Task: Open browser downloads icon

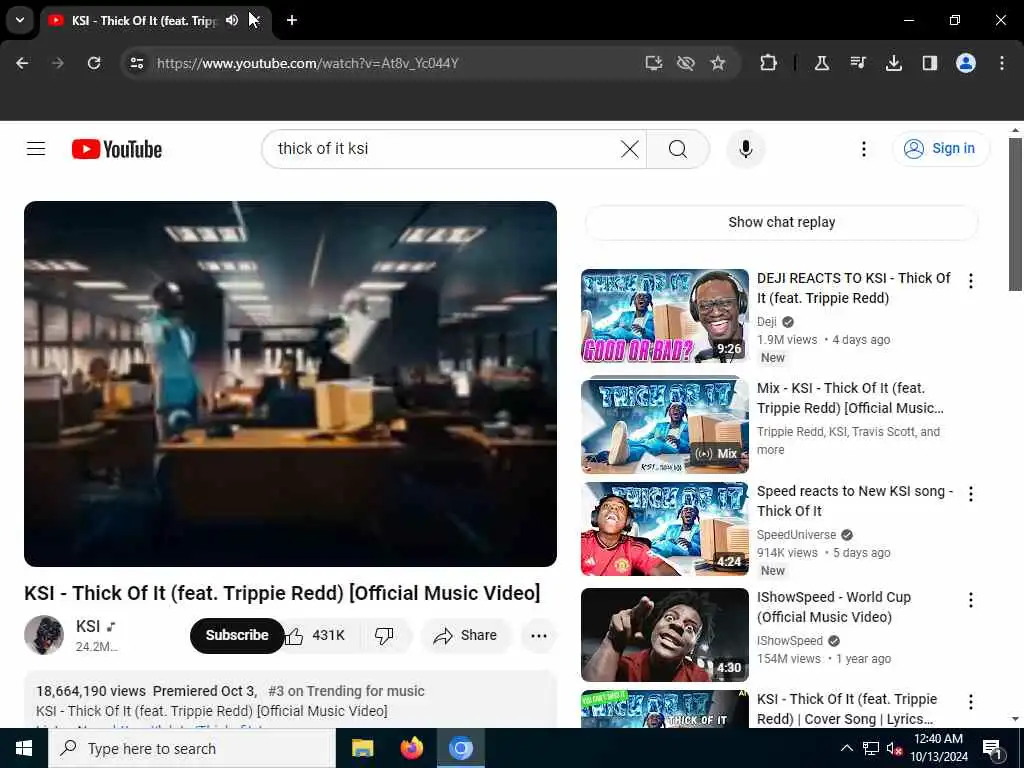Action: tap(893, 63)
